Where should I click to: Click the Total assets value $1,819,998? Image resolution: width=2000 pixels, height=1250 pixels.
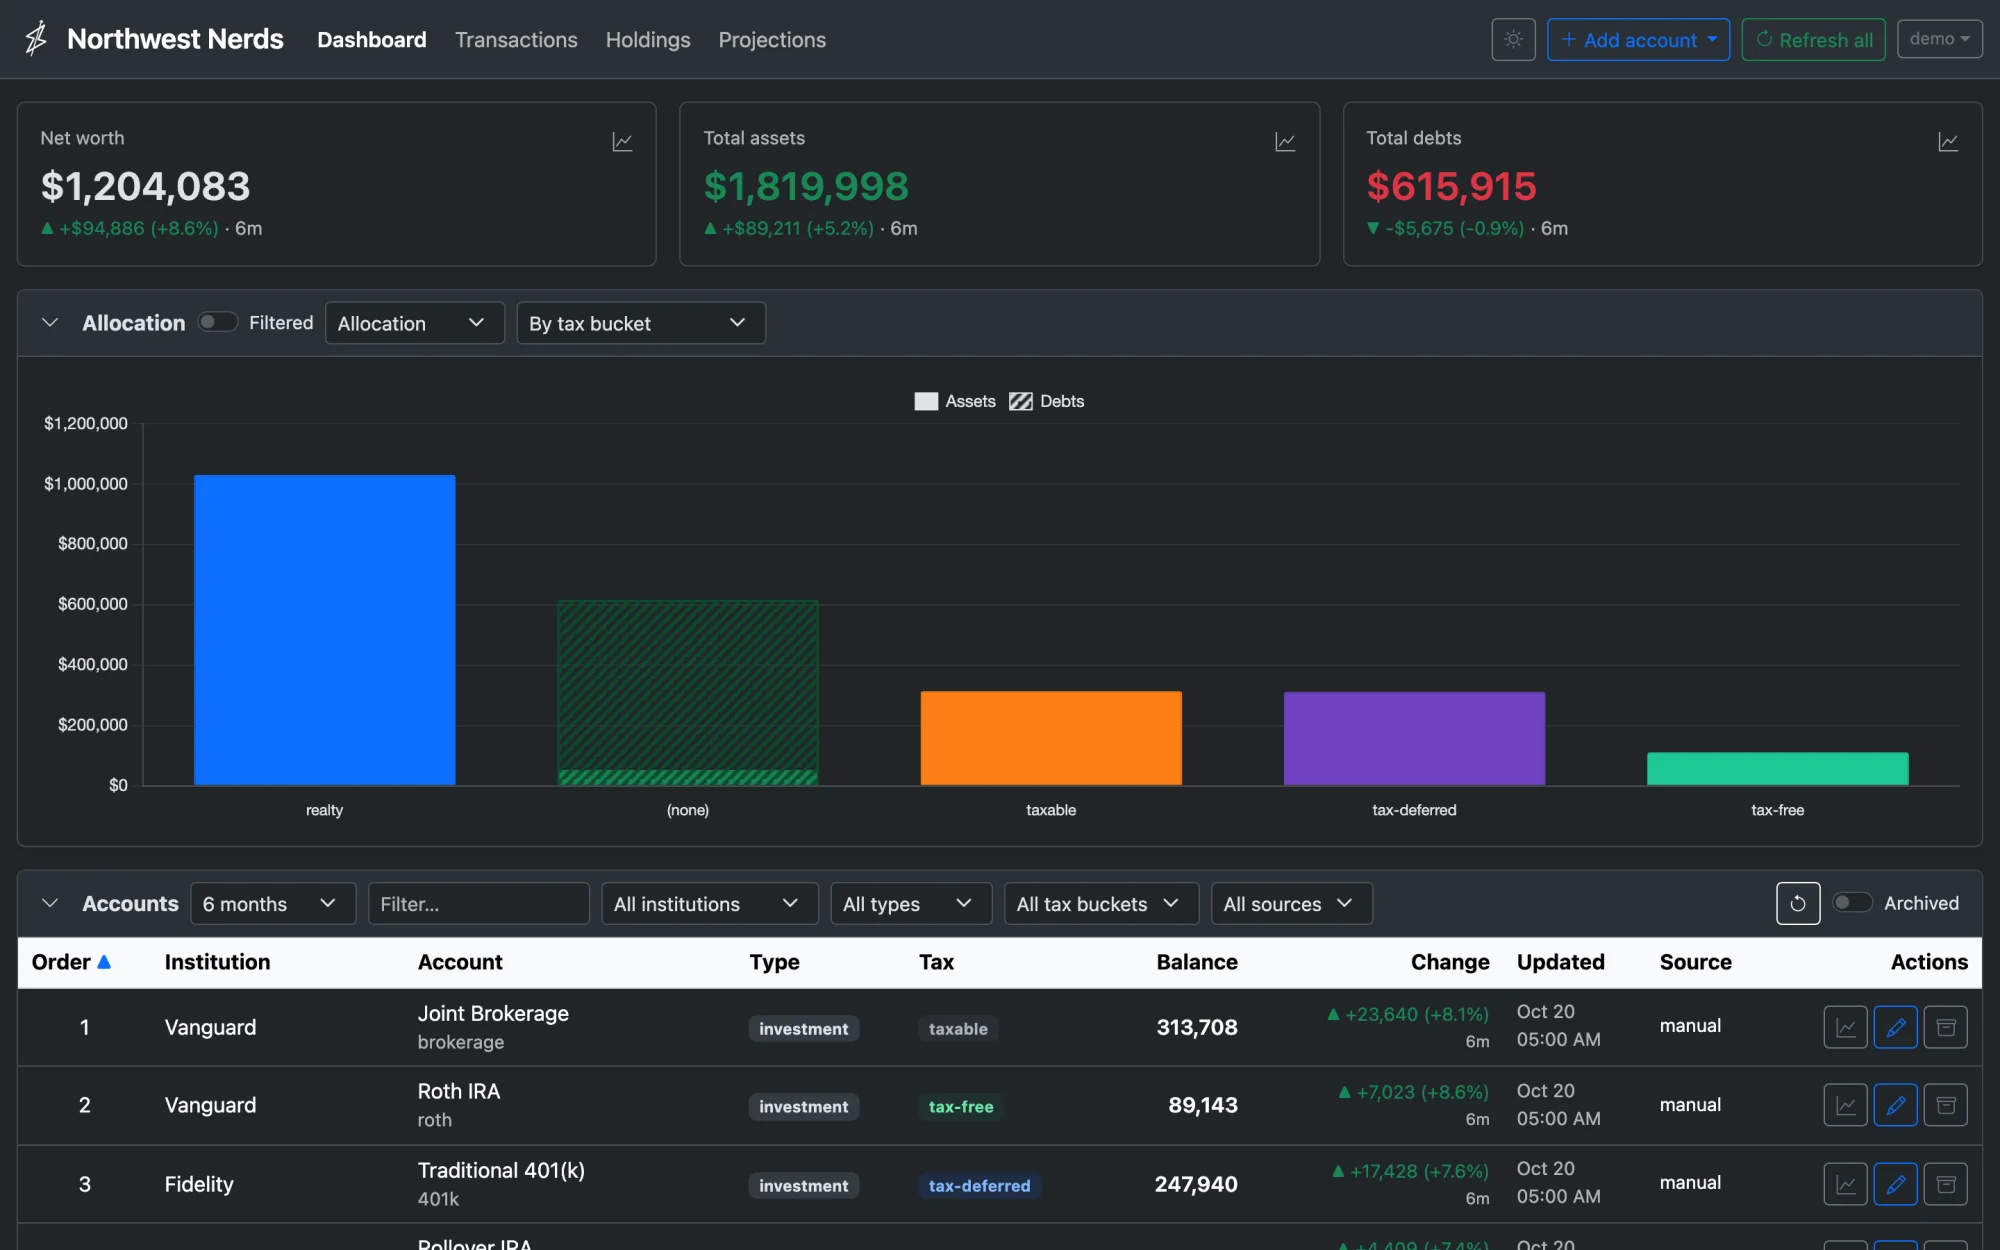tap(806, 186)
